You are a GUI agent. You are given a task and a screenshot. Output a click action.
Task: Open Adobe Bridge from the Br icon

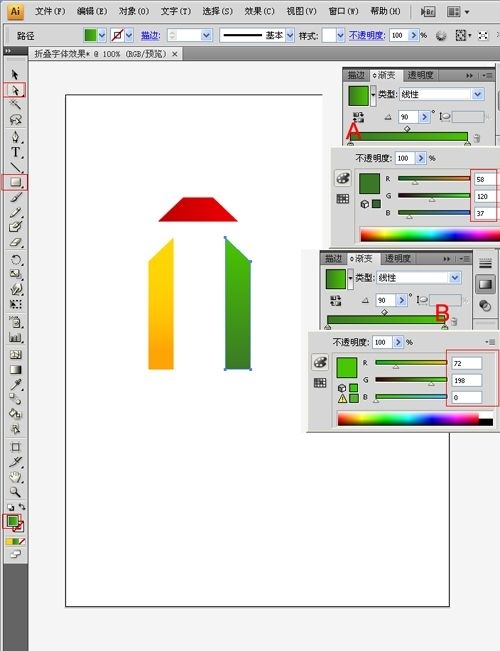[428, 12]
